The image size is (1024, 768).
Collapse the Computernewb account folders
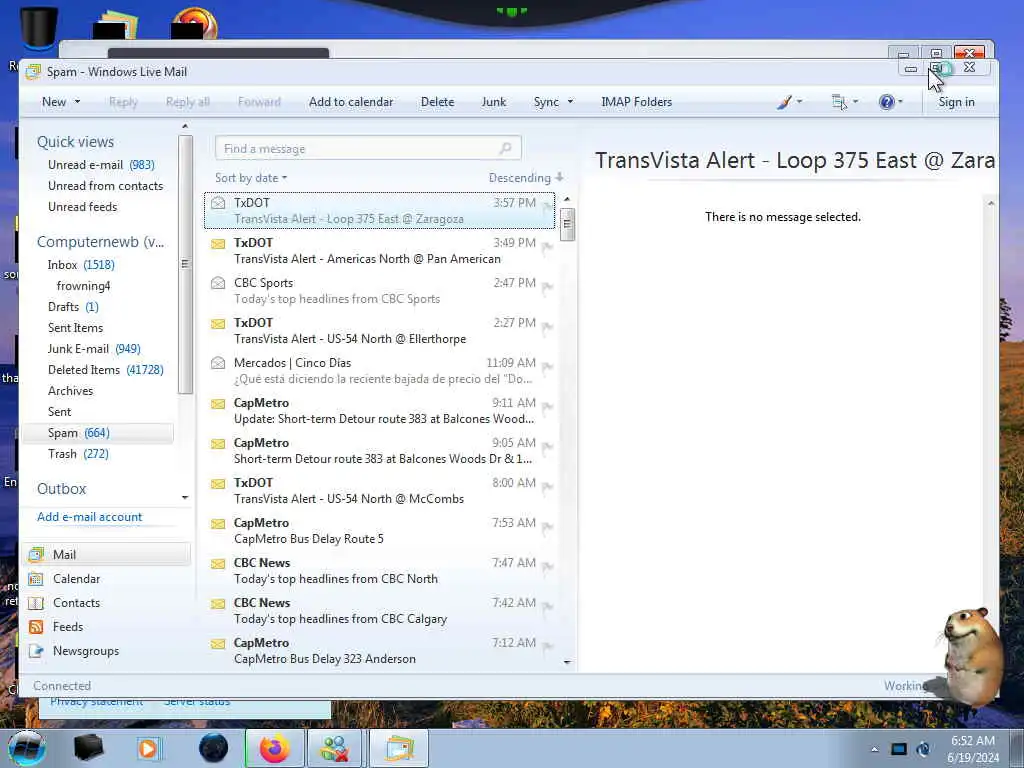[101, 242]
